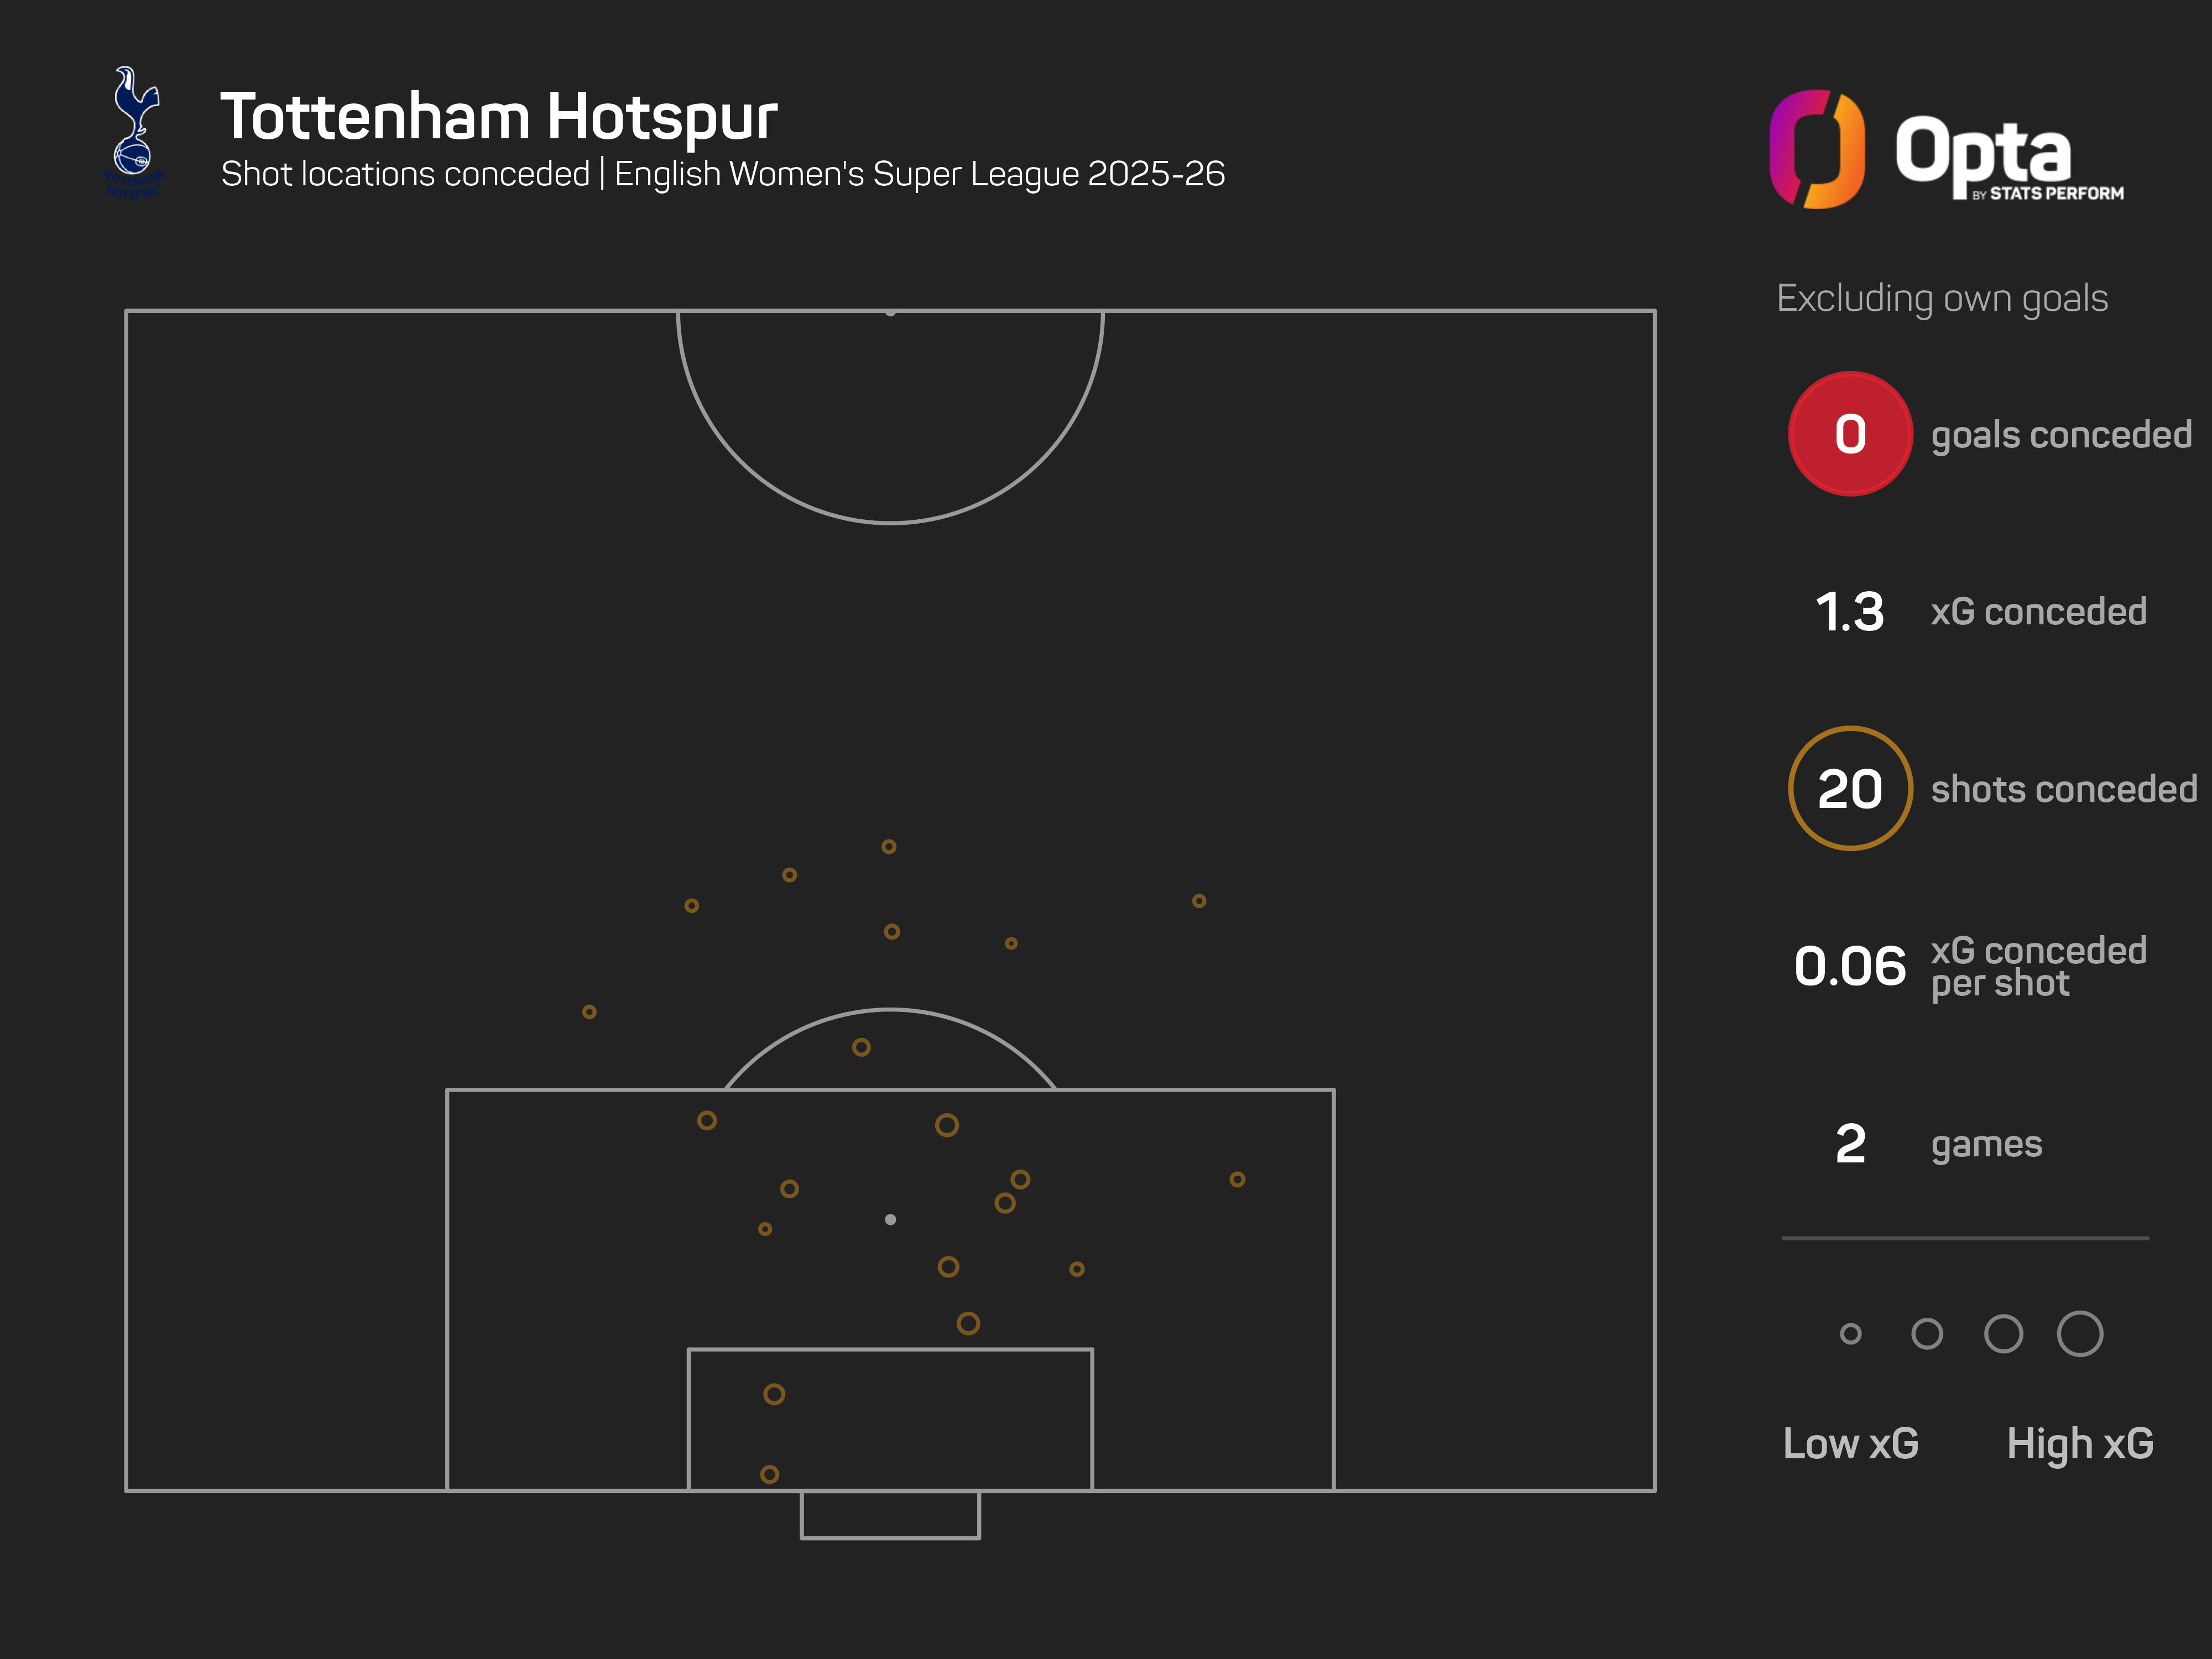Viewport: 2212px width, 1659px height.
Task: Click the leftmost shot marker on the pitch
Action: tap(589, 1012)
